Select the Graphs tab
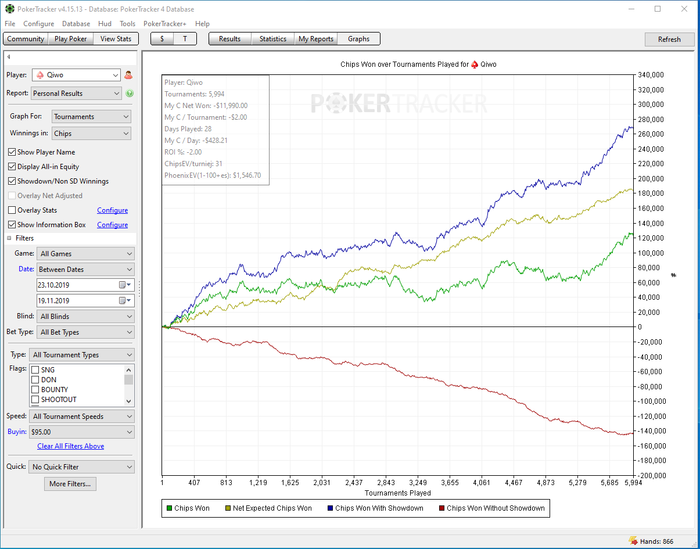Image resolution: width=700 pixels, height=549 pixels. 358,39
